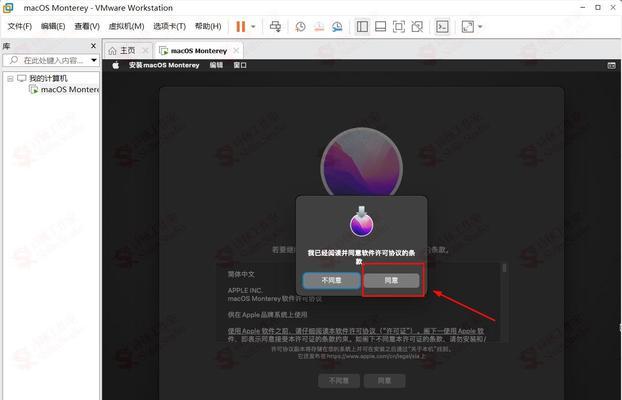This screenshot has width=622, height=400.
Task: Click the '仅在 Apple 品牌系统上使用' text
Action: pos(267,315)
